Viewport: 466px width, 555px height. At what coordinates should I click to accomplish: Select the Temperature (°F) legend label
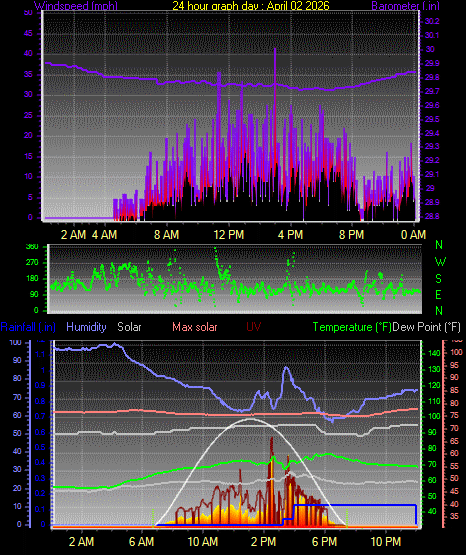click(352, 327)
